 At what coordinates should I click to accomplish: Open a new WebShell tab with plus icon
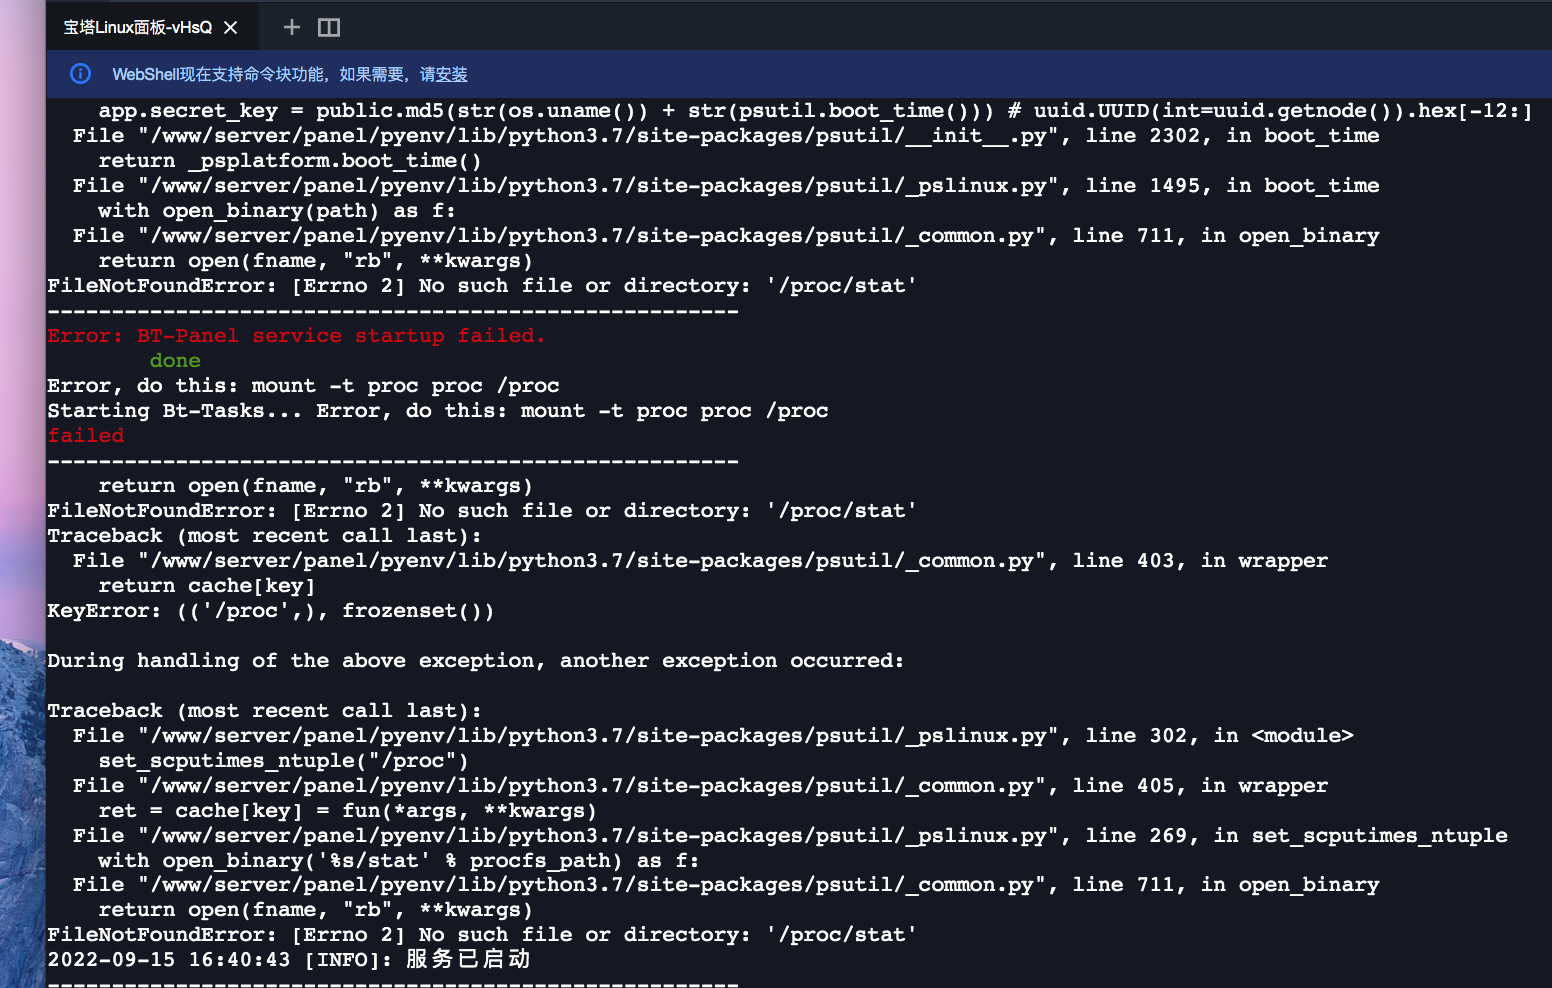point(291,27)
